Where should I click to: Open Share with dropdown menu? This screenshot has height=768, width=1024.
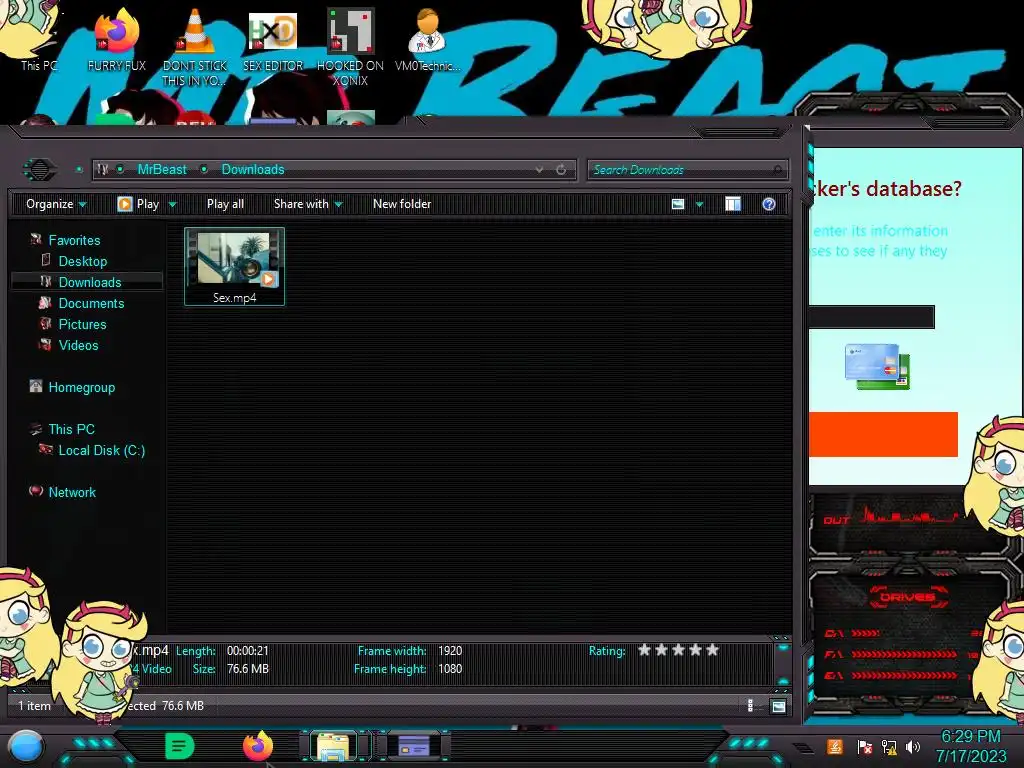coord(308,204)
